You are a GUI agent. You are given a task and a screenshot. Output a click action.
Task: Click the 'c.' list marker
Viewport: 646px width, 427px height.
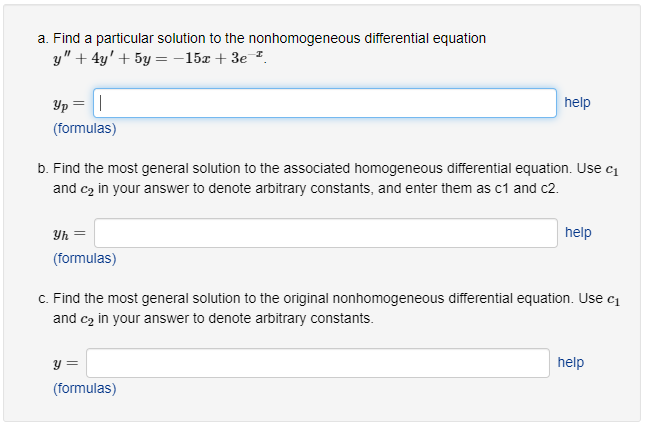43,299
